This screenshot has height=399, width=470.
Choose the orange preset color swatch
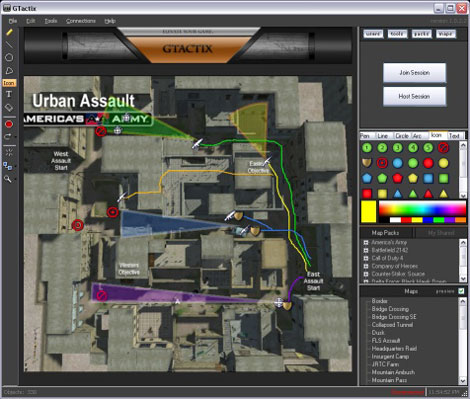point(461,220)
